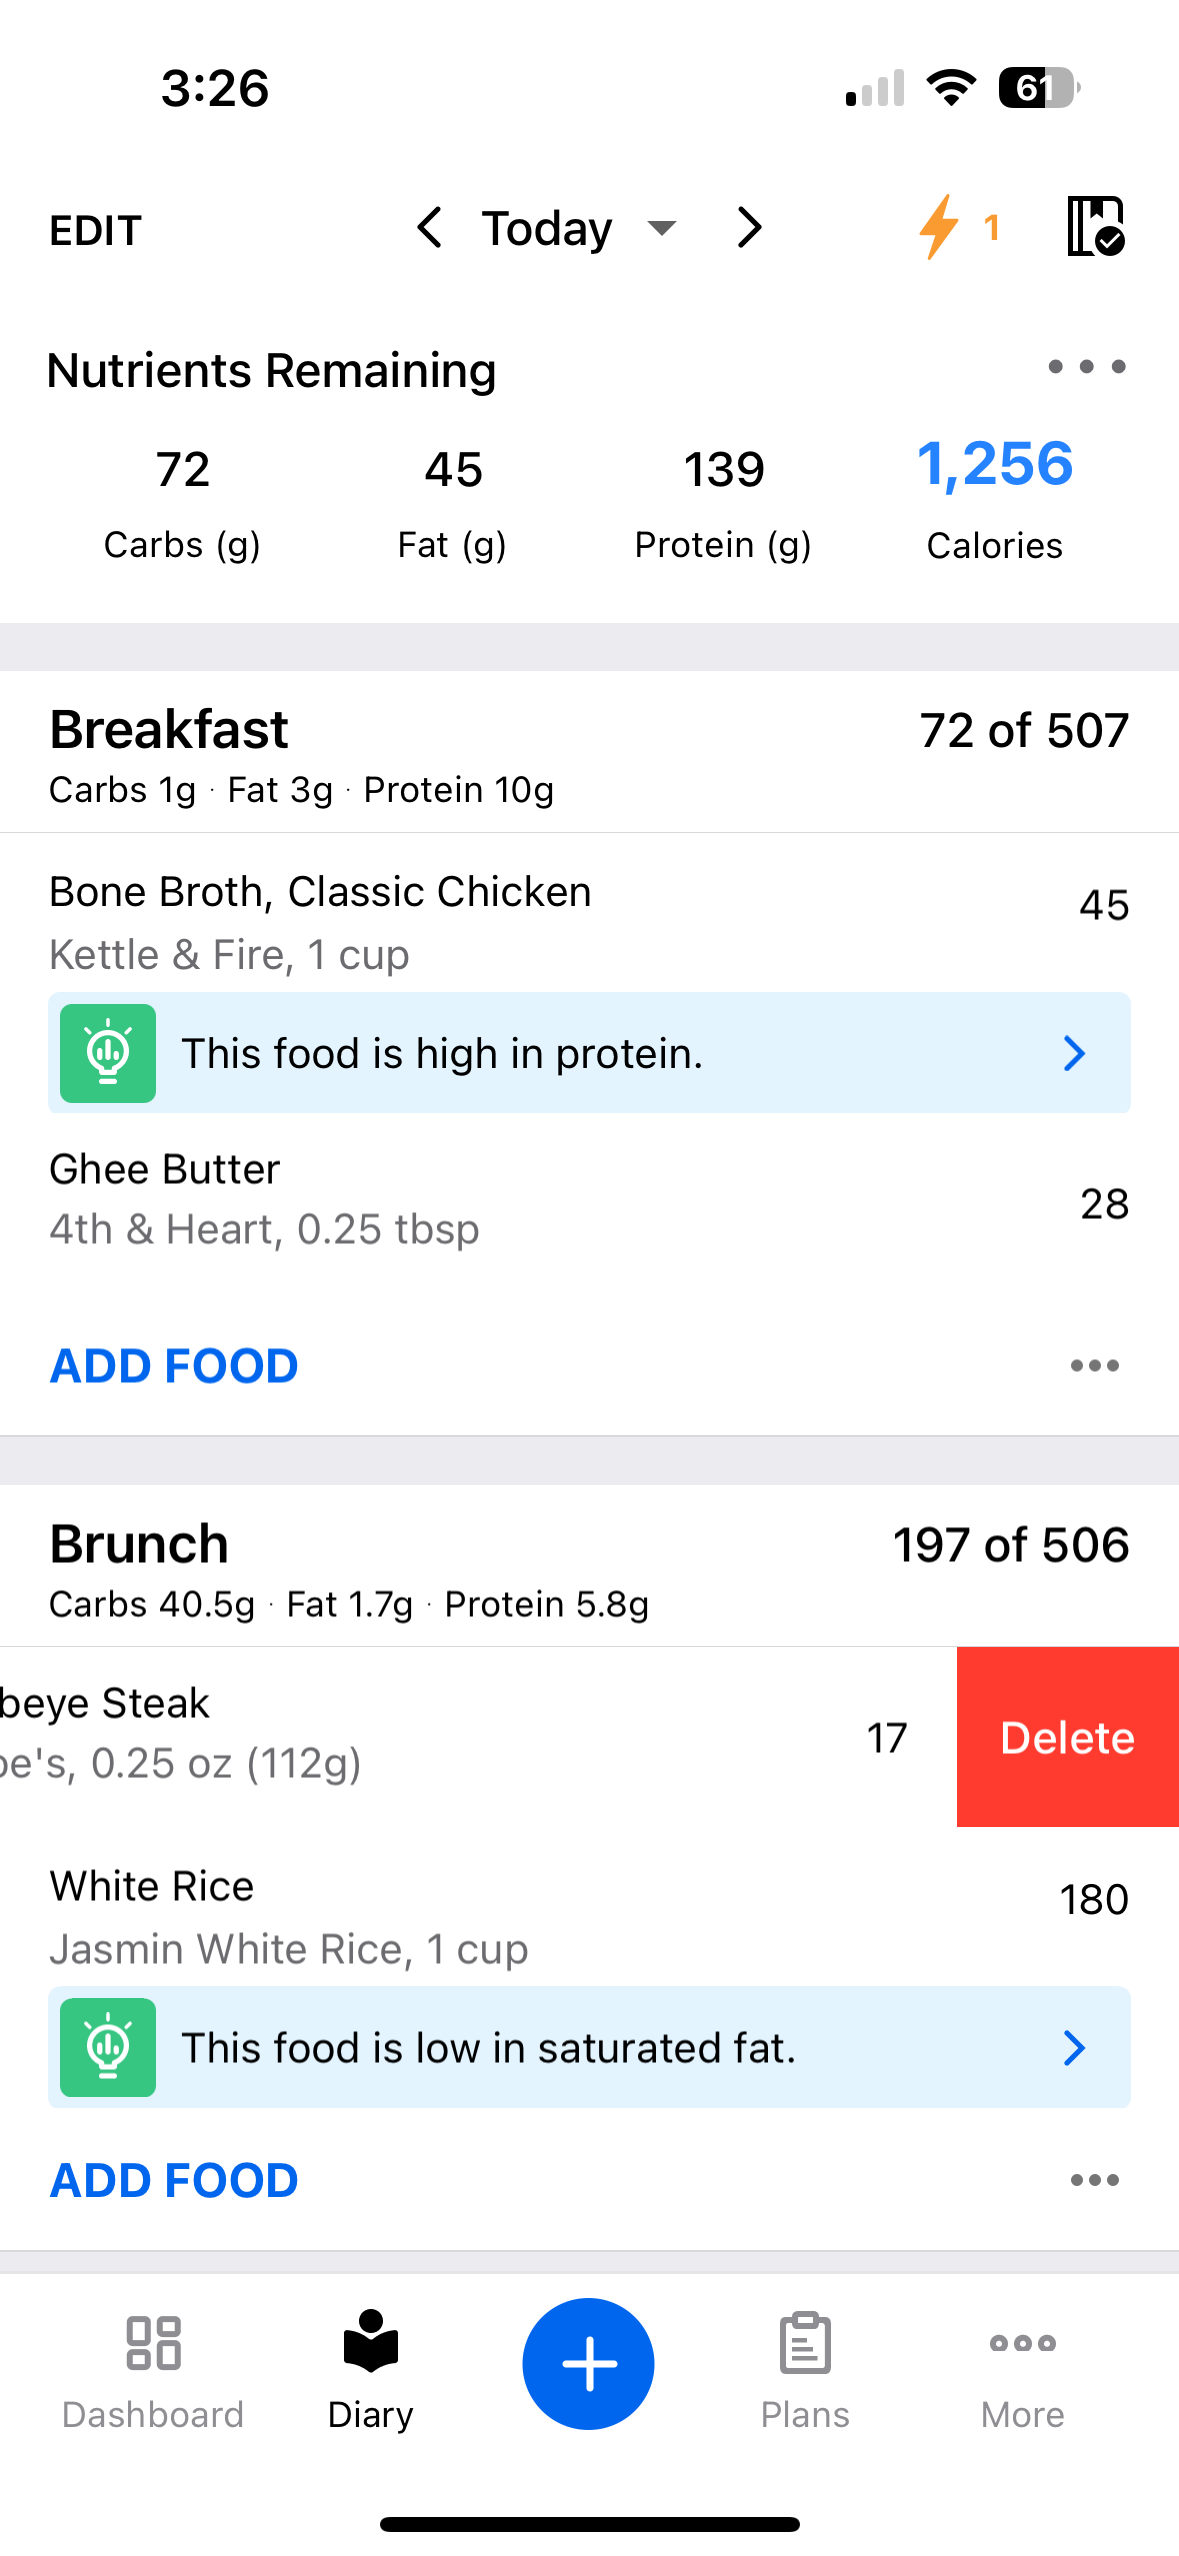
Task: Open Brunch meal options dots
Action: pyautogui.click(x=1095, y=2180)
